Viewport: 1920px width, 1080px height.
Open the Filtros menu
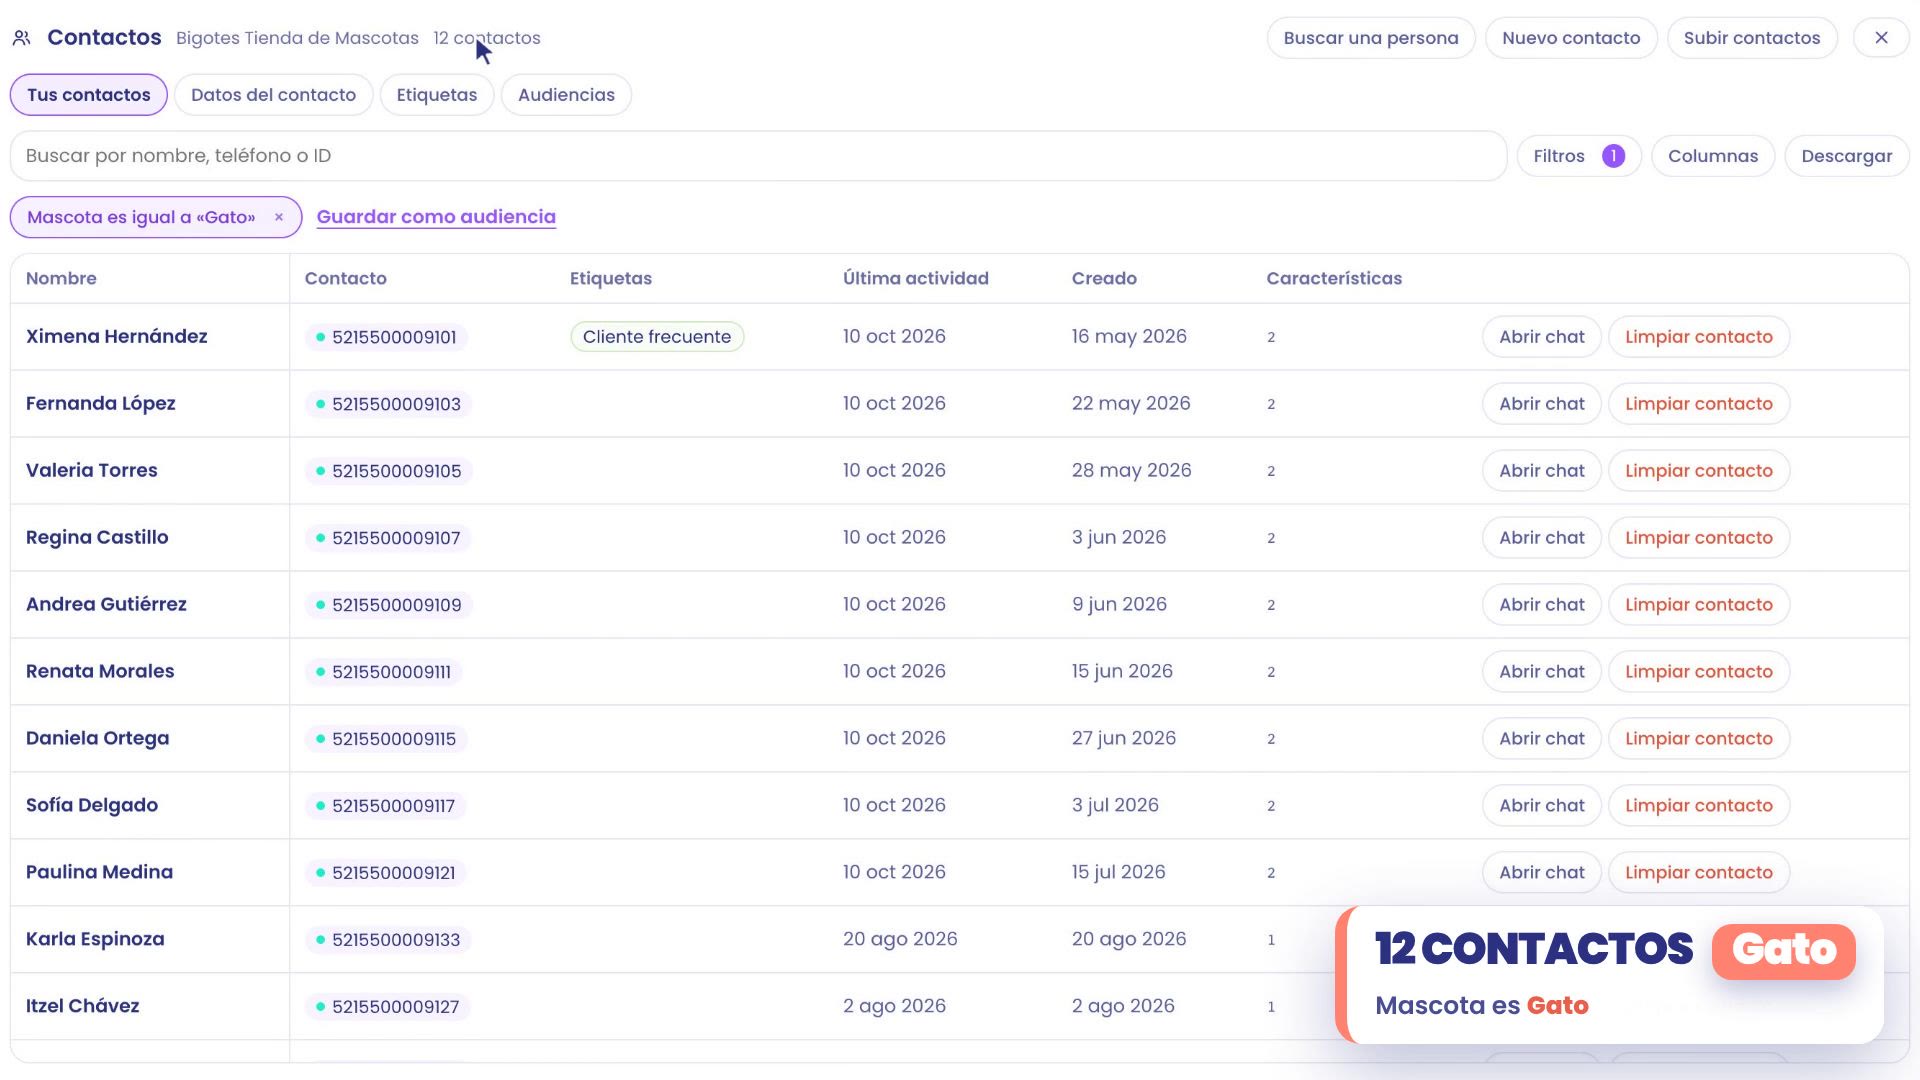[1579, 156]
